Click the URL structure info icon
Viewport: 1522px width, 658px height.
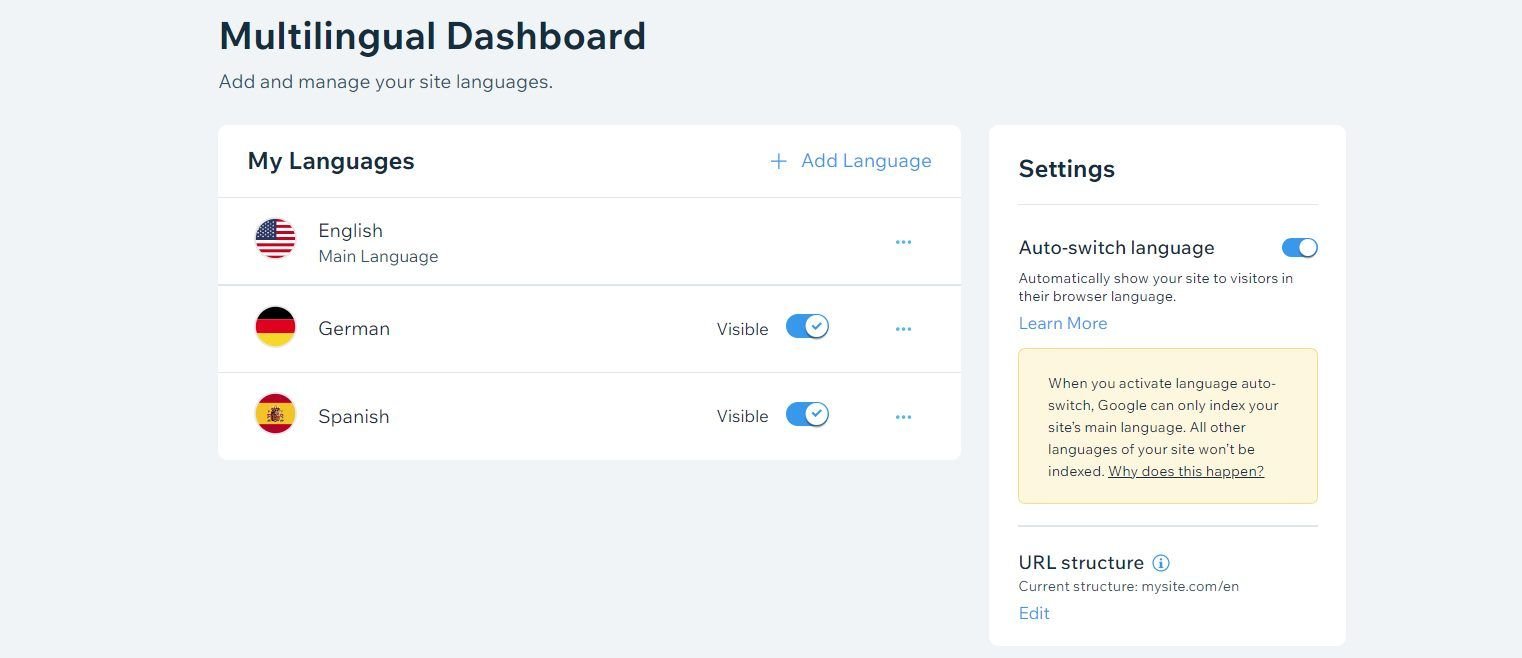click(x=1161, y=563)
